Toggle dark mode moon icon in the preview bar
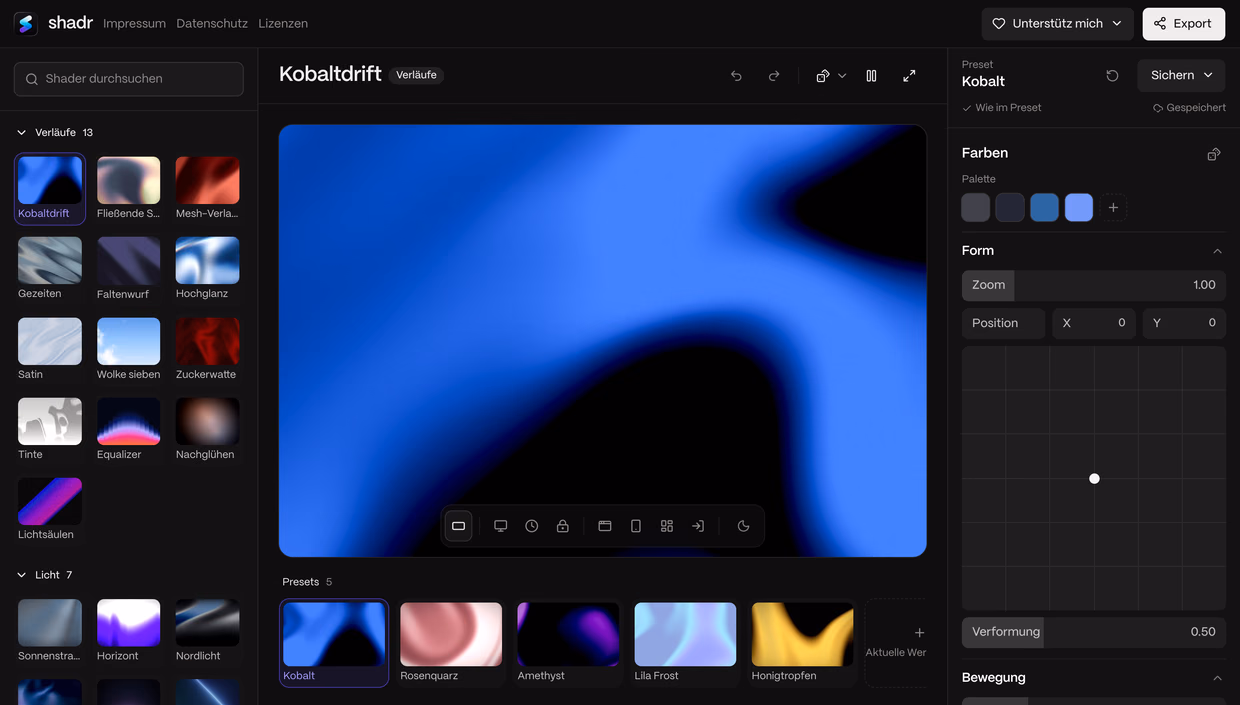The height and width of the screenshot is (705, 1240). [743, 526]
